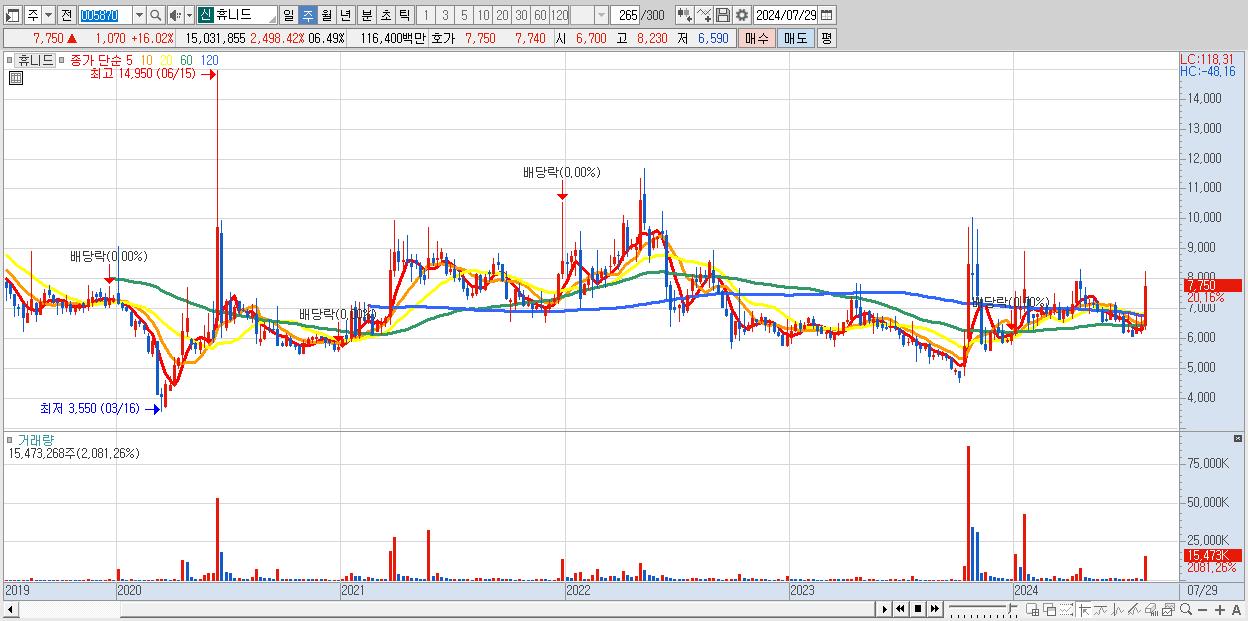This screenshot has height=621, width=1248.
Task: Toggle the crosshair cursor icon
Action: [x=1085, y=610]
